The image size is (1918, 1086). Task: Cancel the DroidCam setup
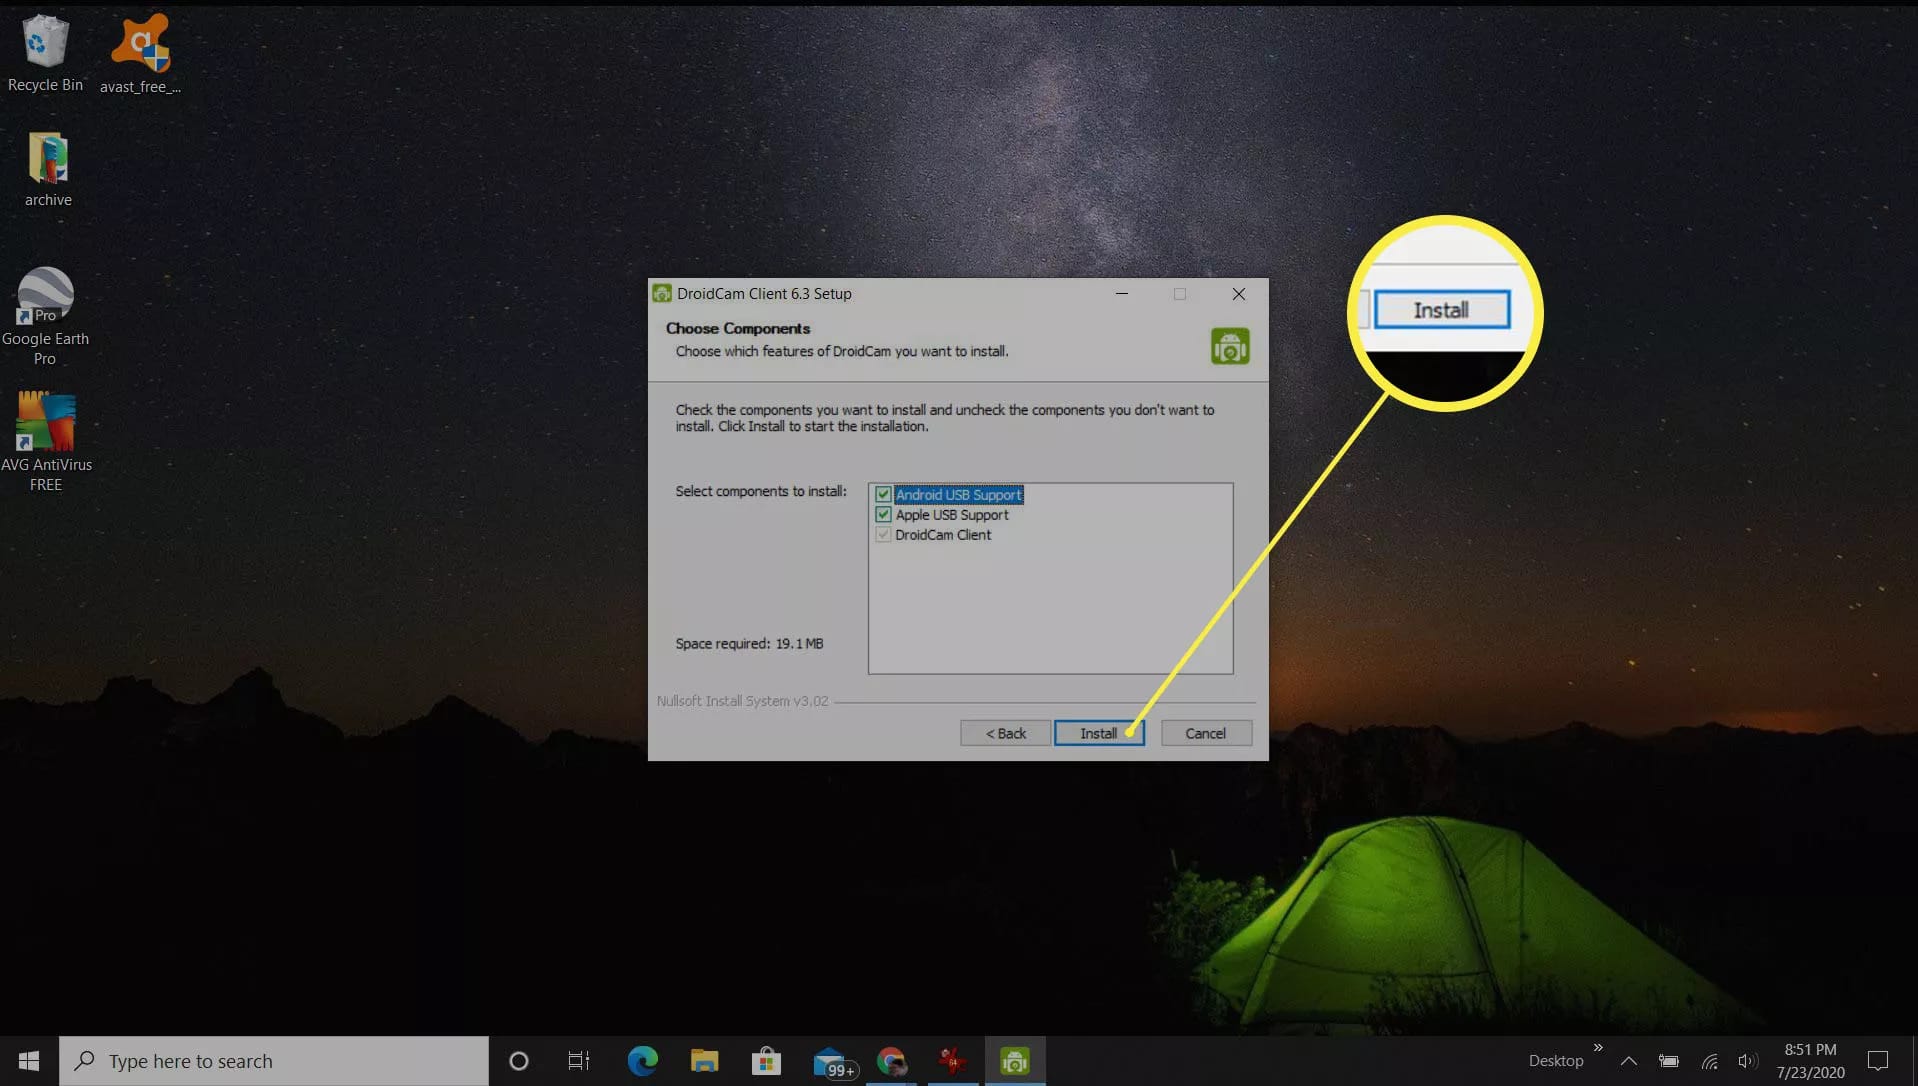1206,733
